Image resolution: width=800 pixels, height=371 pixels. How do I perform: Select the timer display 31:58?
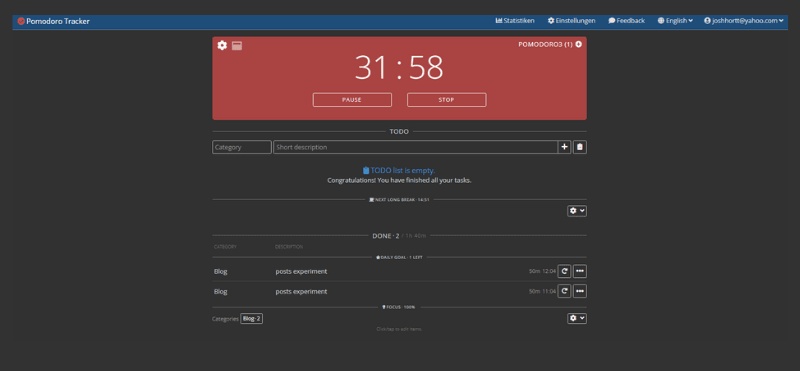coord(399,67)
